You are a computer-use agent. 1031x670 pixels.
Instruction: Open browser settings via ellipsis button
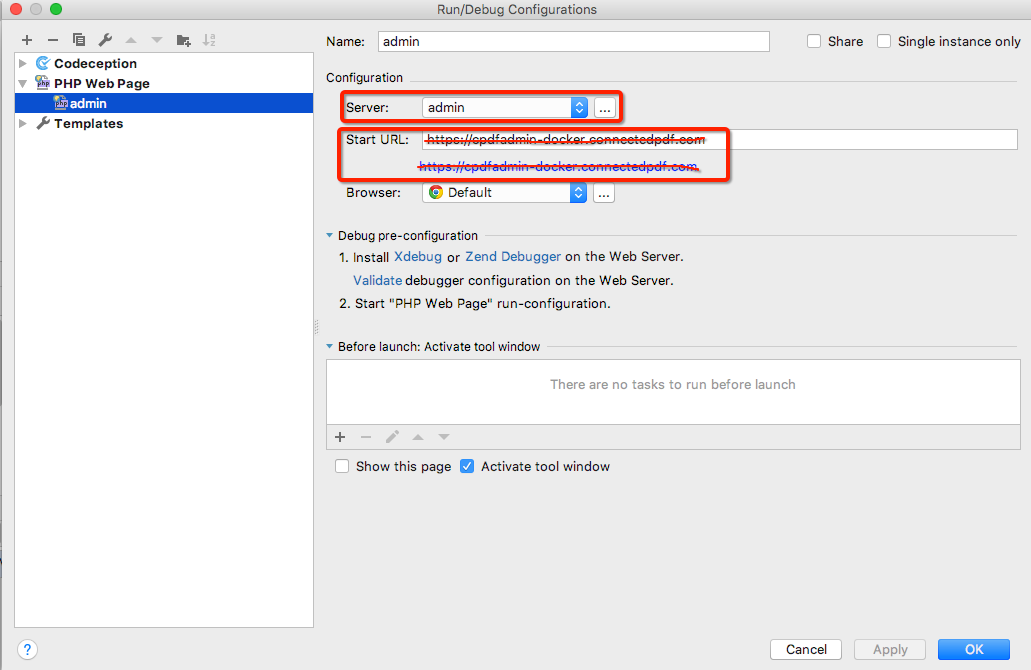604,193
